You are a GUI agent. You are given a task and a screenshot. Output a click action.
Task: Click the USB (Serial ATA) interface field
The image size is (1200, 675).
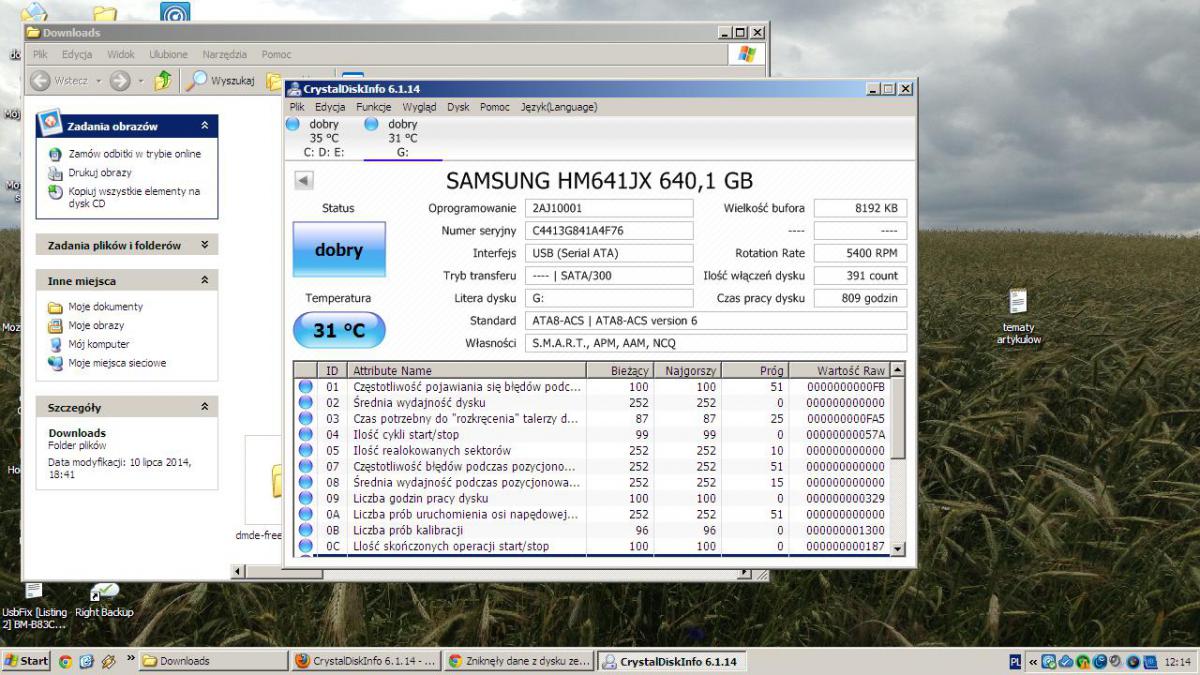[x=609, y=253]
